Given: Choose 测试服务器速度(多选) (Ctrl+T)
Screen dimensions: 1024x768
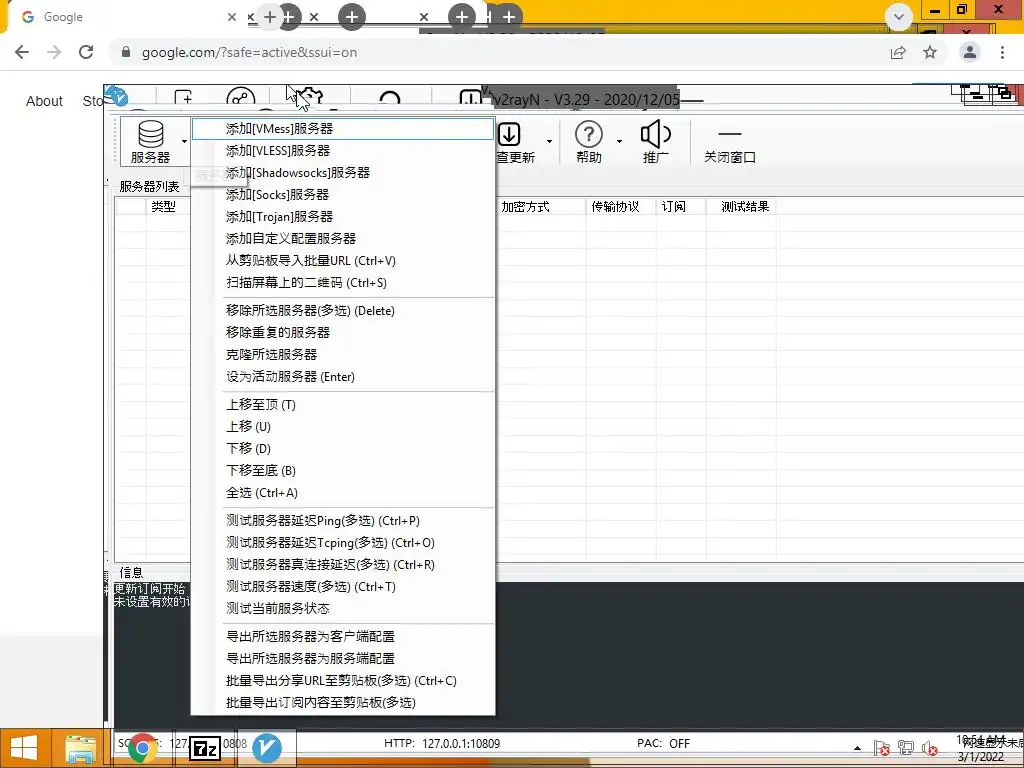Looking at the screenshot, I should [343, 587].
